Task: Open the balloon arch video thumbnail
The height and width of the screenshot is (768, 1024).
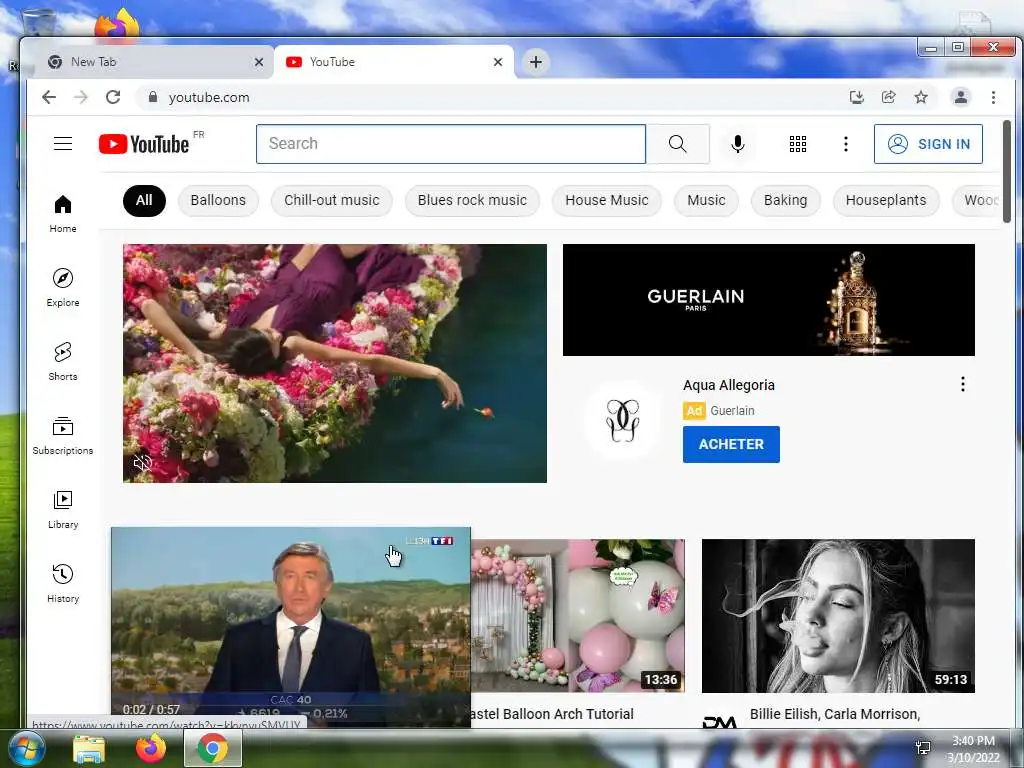Action: (x=578, y=615)
